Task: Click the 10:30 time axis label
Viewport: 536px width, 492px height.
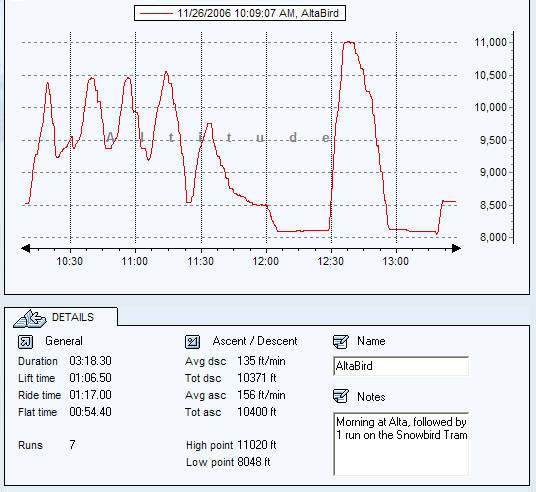Action: coord(69,262)
